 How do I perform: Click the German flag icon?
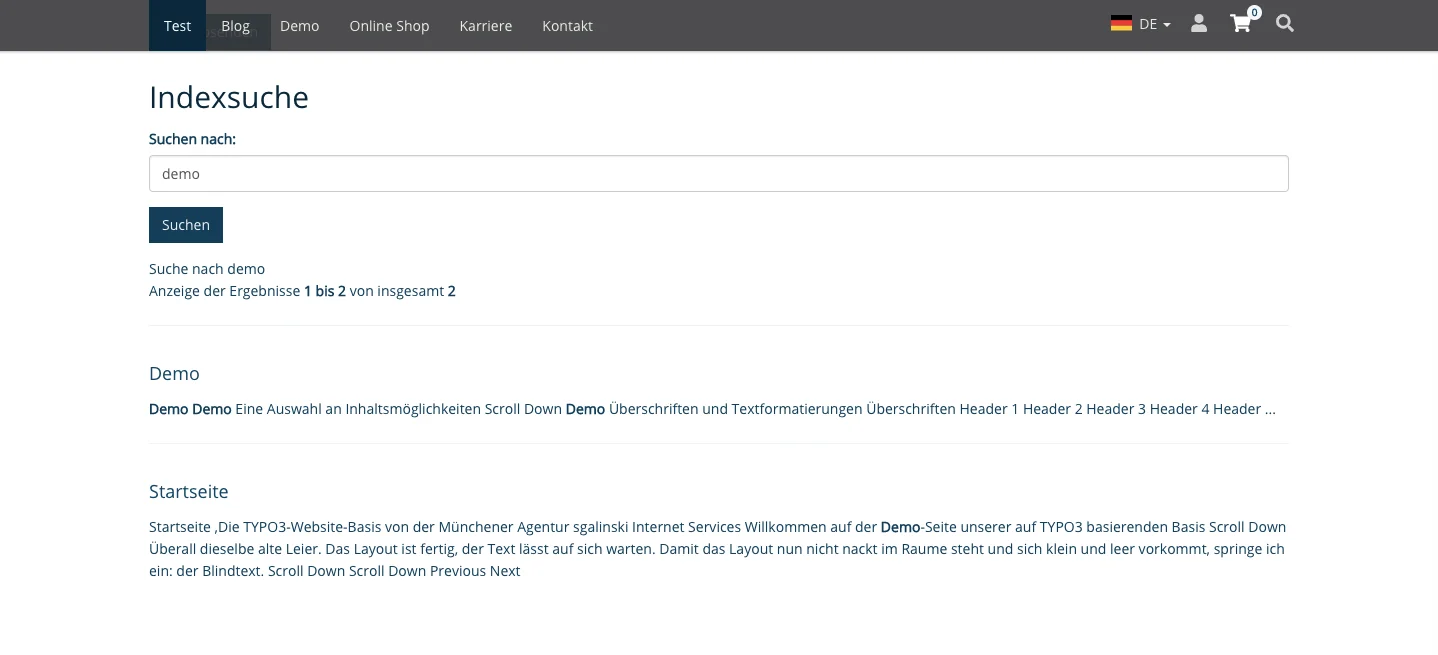pos(1121,22)
